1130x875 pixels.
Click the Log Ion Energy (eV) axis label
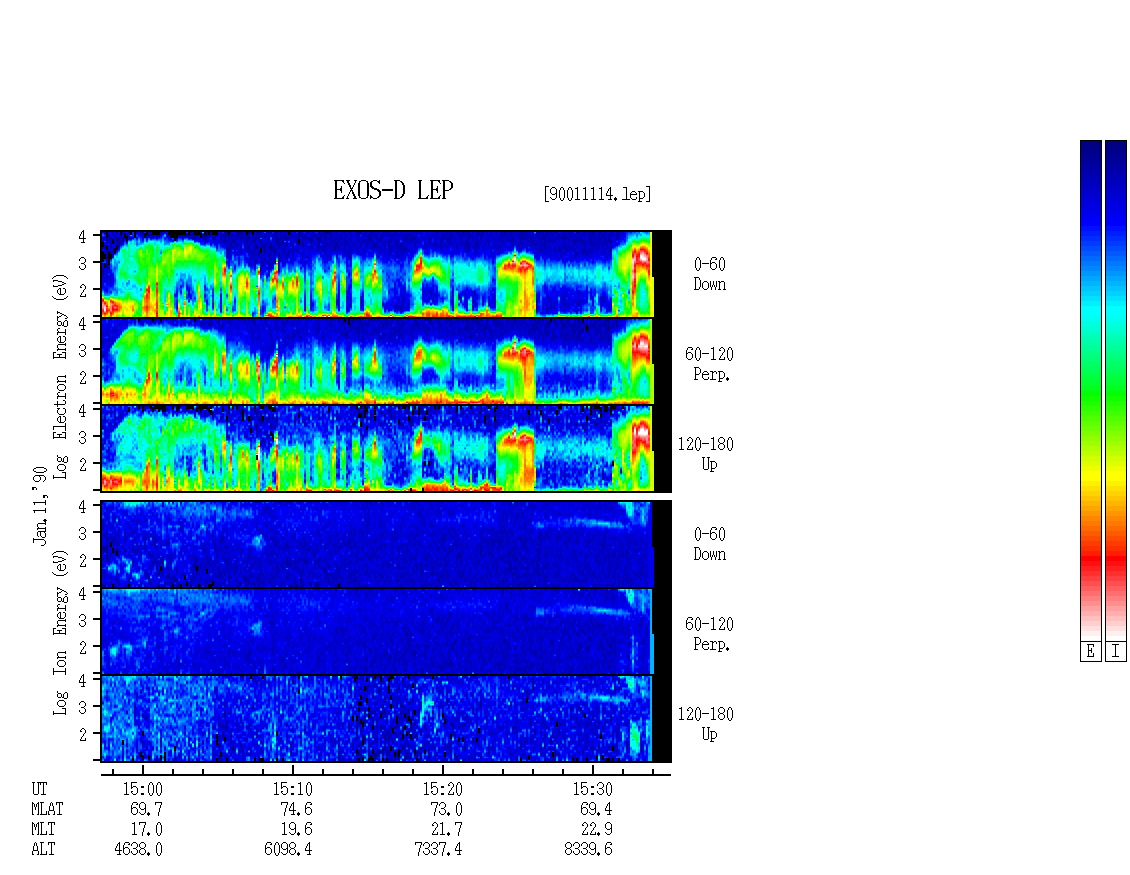tap(61, 632)
